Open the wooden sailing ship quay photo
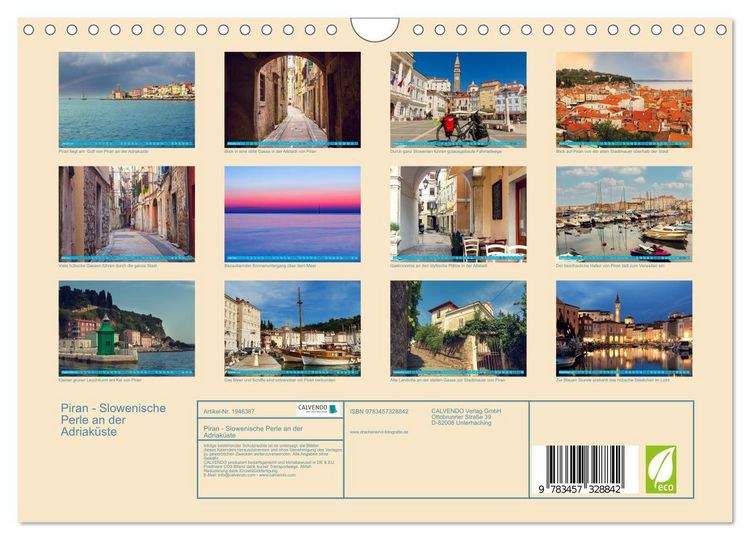Image resolution: width=750 pixels, height=540 pixels. [292, 328]
